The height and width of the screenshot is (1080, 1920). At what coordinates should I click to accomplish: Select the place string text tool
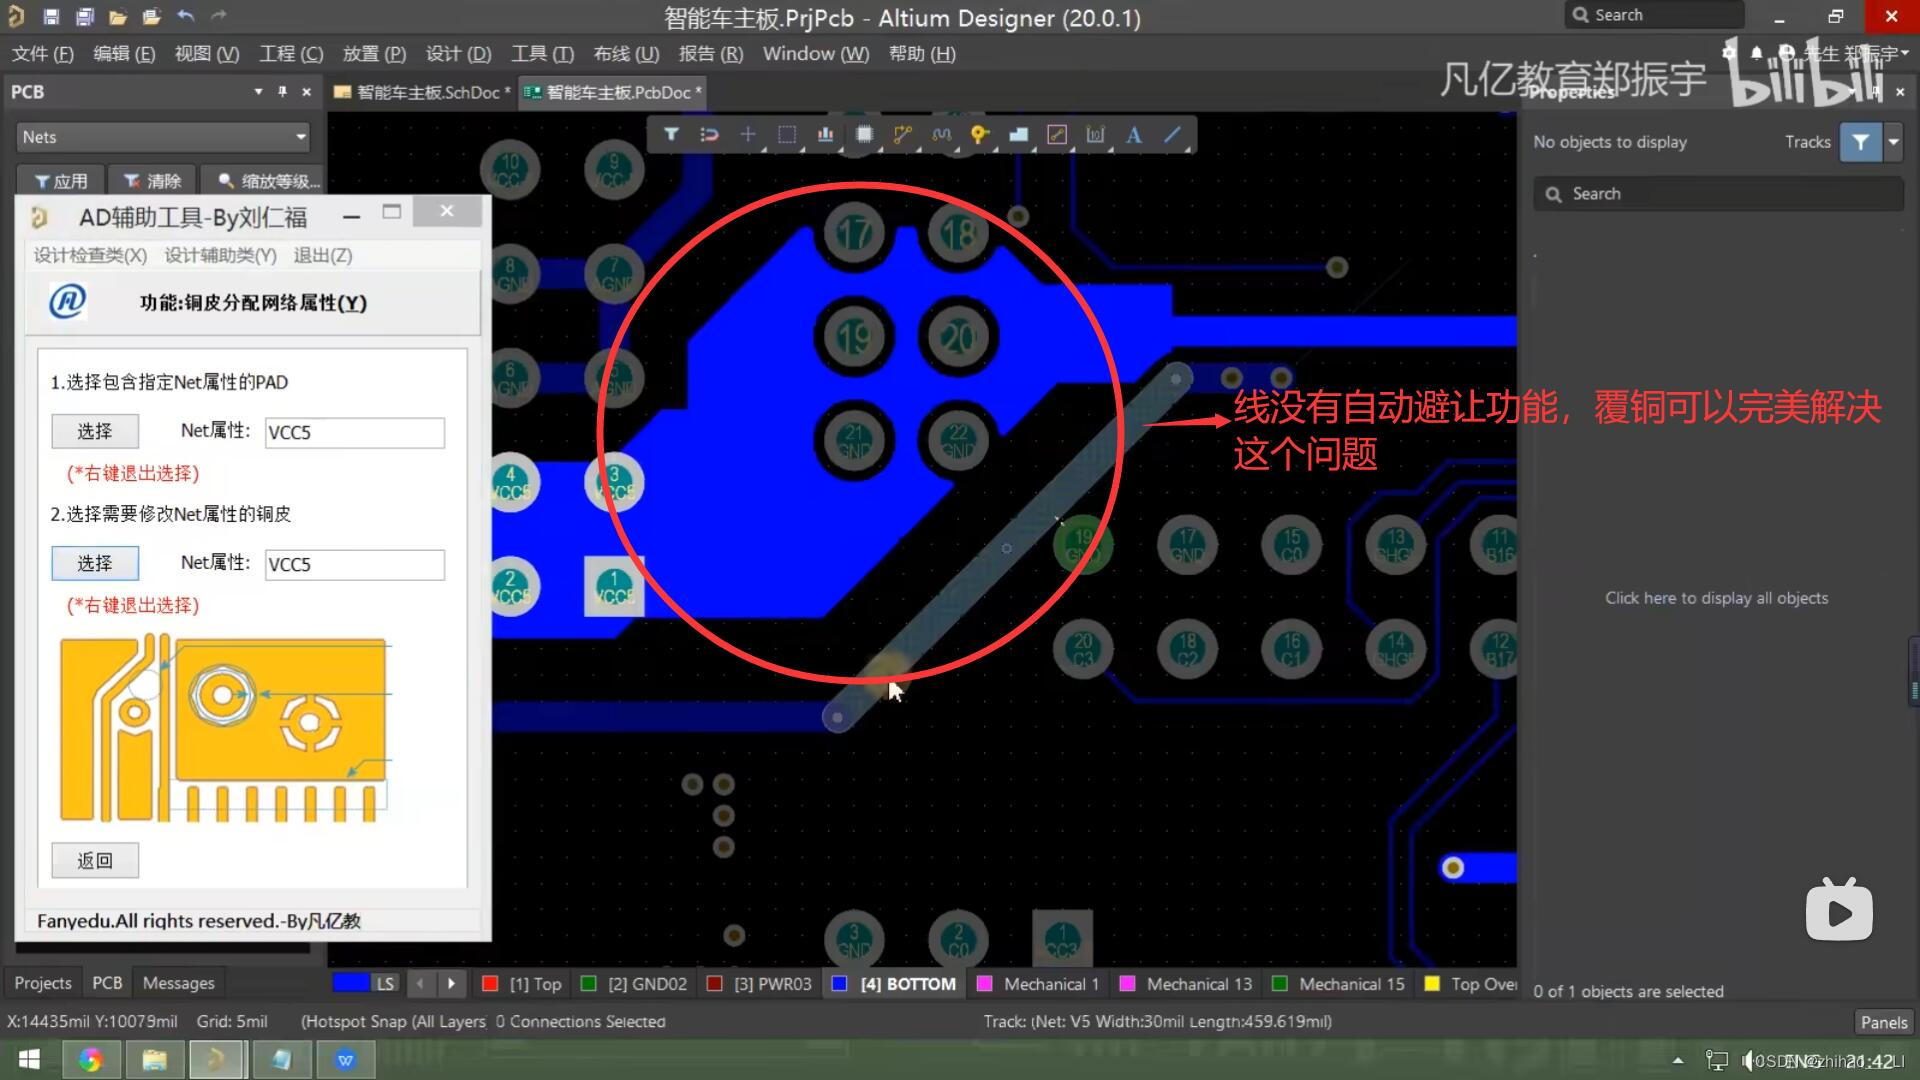[x=1132, y=134]
